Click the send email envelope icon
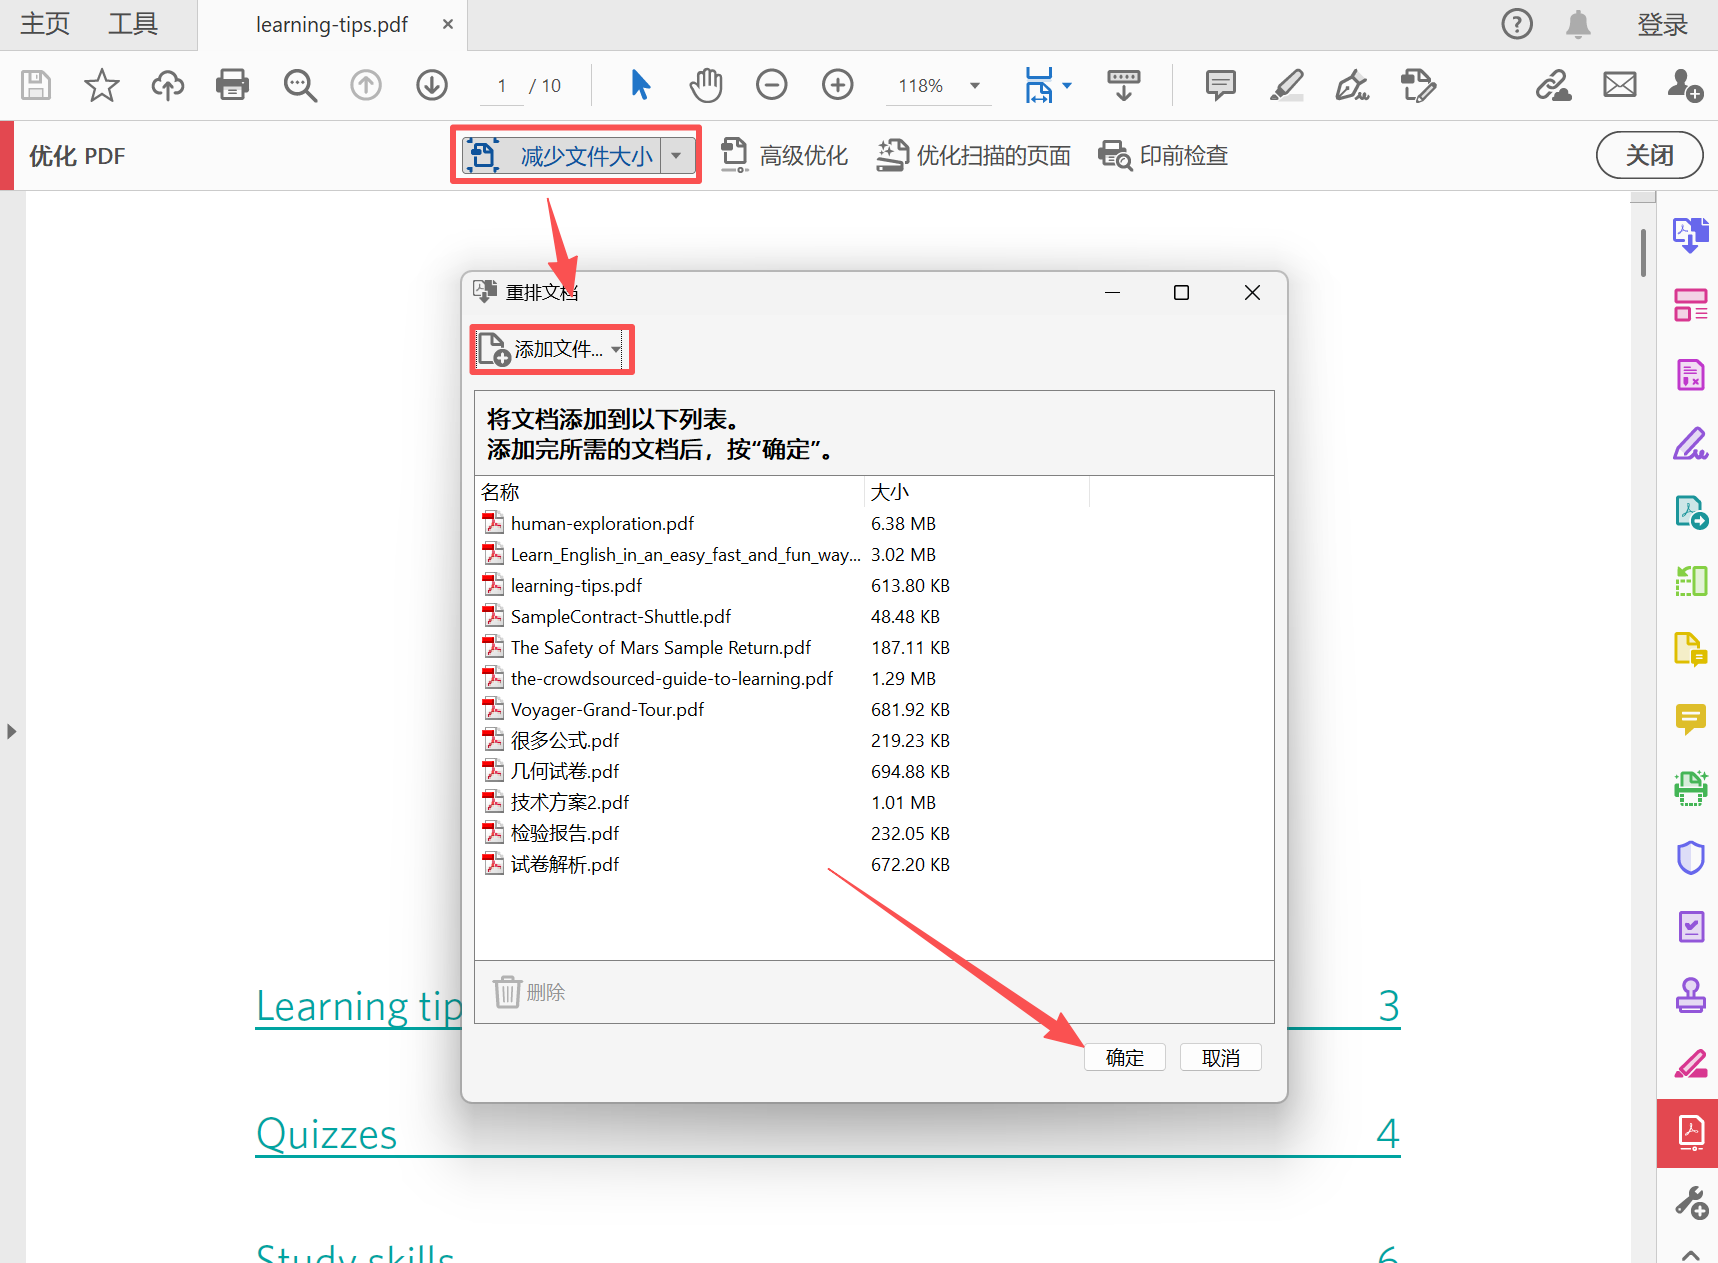 (1619, 85)
